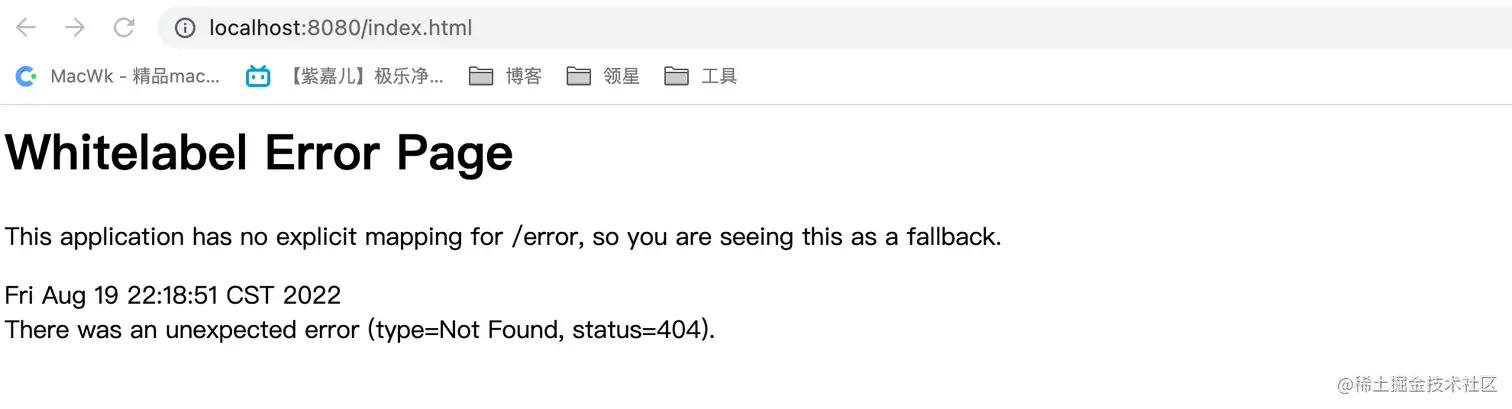Click the MacWk bookmark favicon
Screen dimensions: 1512x409
click(x=27, y=76)
